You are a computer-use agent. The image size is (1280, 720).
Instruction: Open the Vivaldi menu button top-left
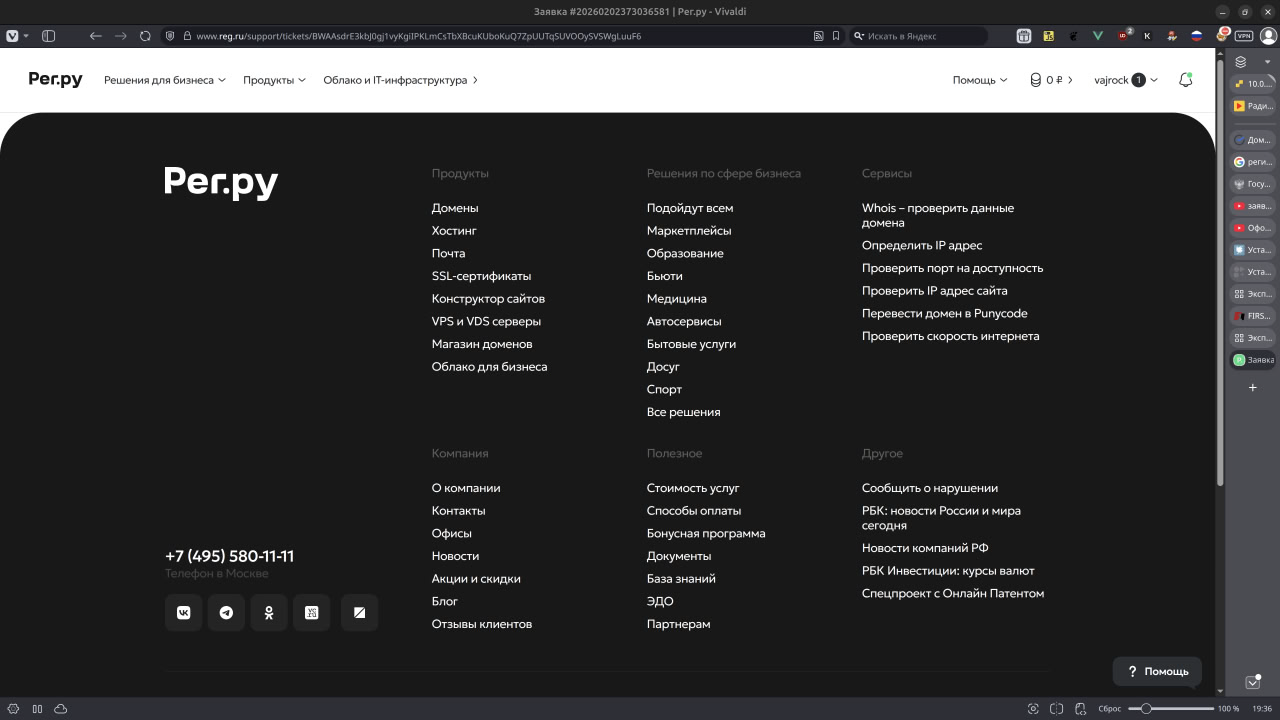pos(12,35)
